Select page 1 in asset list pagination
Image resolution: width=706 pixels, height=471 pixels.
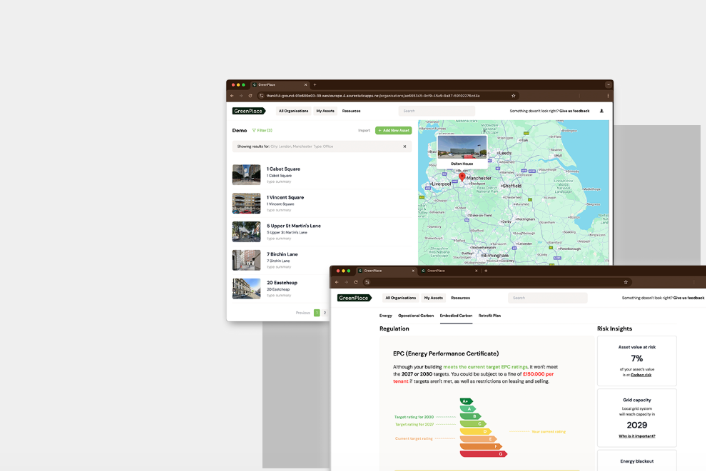(x=317, y=312)
